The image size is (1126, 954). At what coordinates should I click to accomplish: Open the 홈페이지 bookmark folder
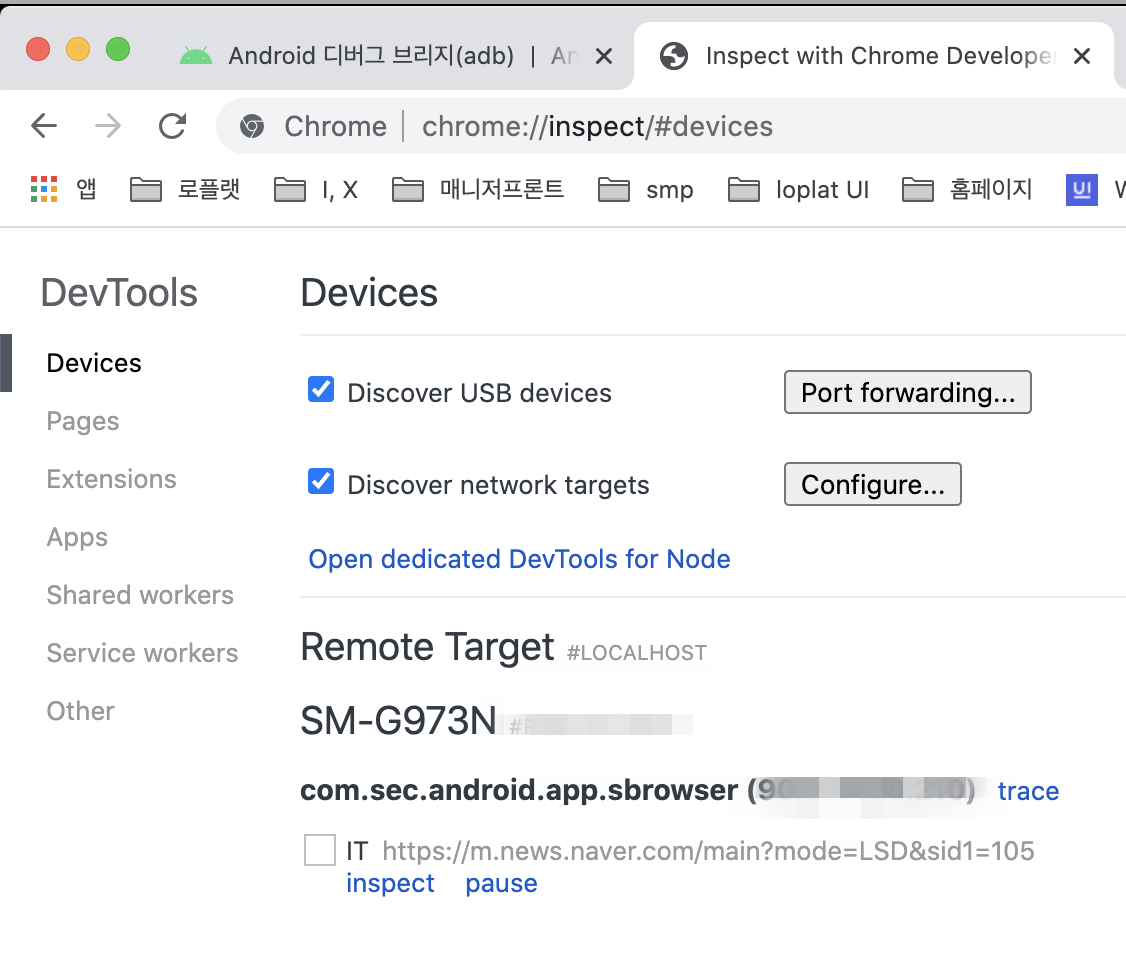click(967, 190)
